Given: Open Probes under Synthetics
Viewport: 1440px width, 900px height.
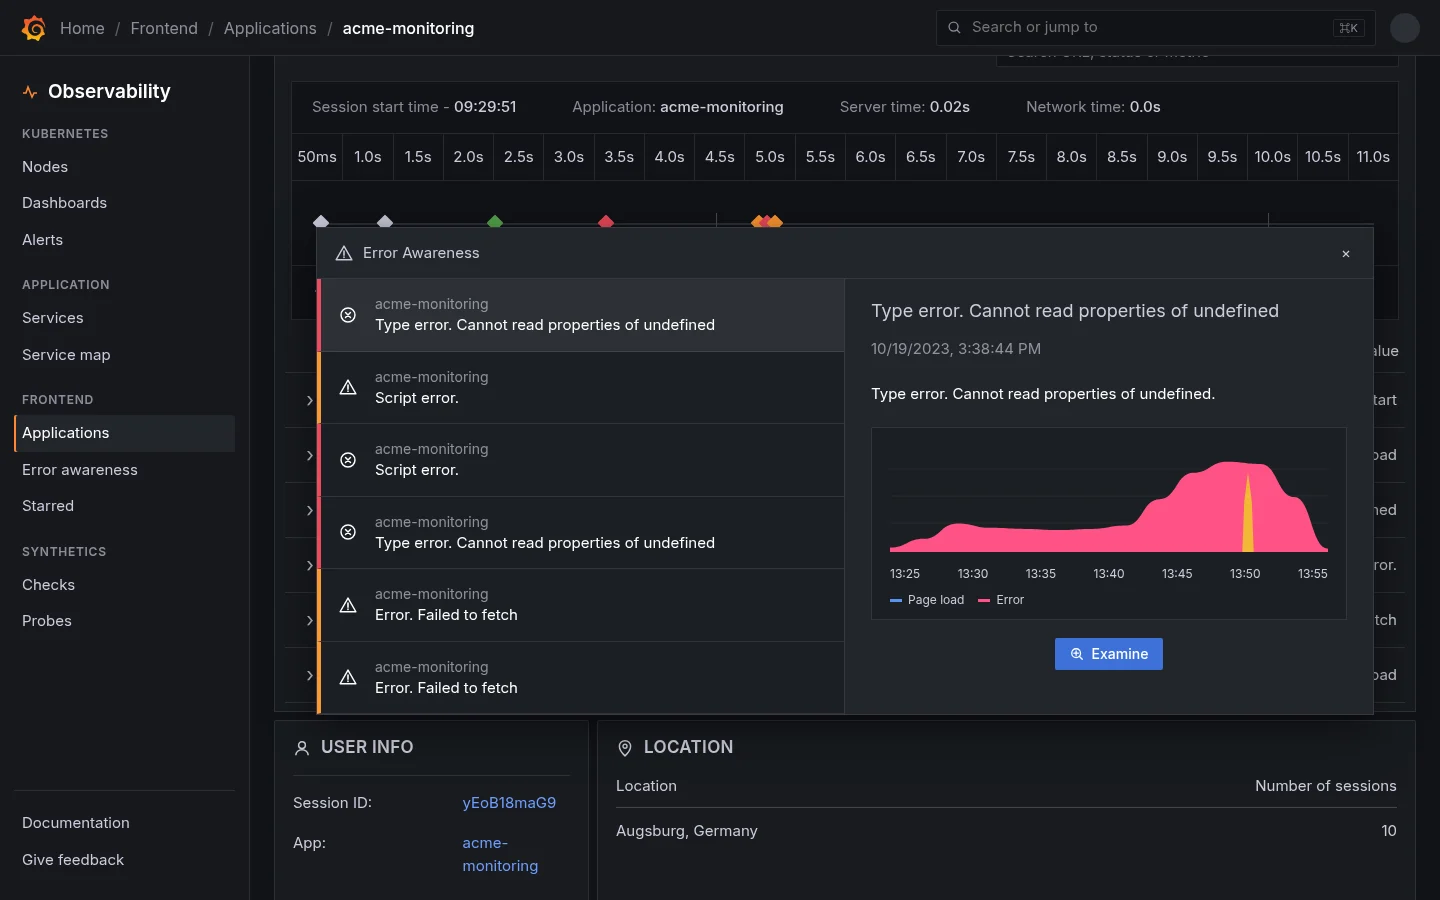Looking at the screenshot, I should click(47, 621).
